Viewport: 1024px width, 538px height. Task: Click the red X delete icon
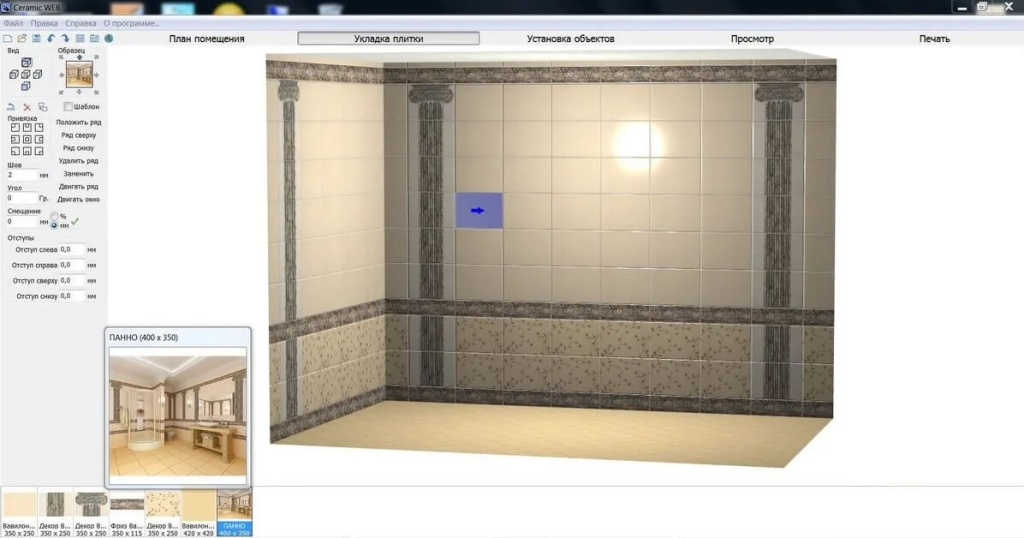(27, 106)
